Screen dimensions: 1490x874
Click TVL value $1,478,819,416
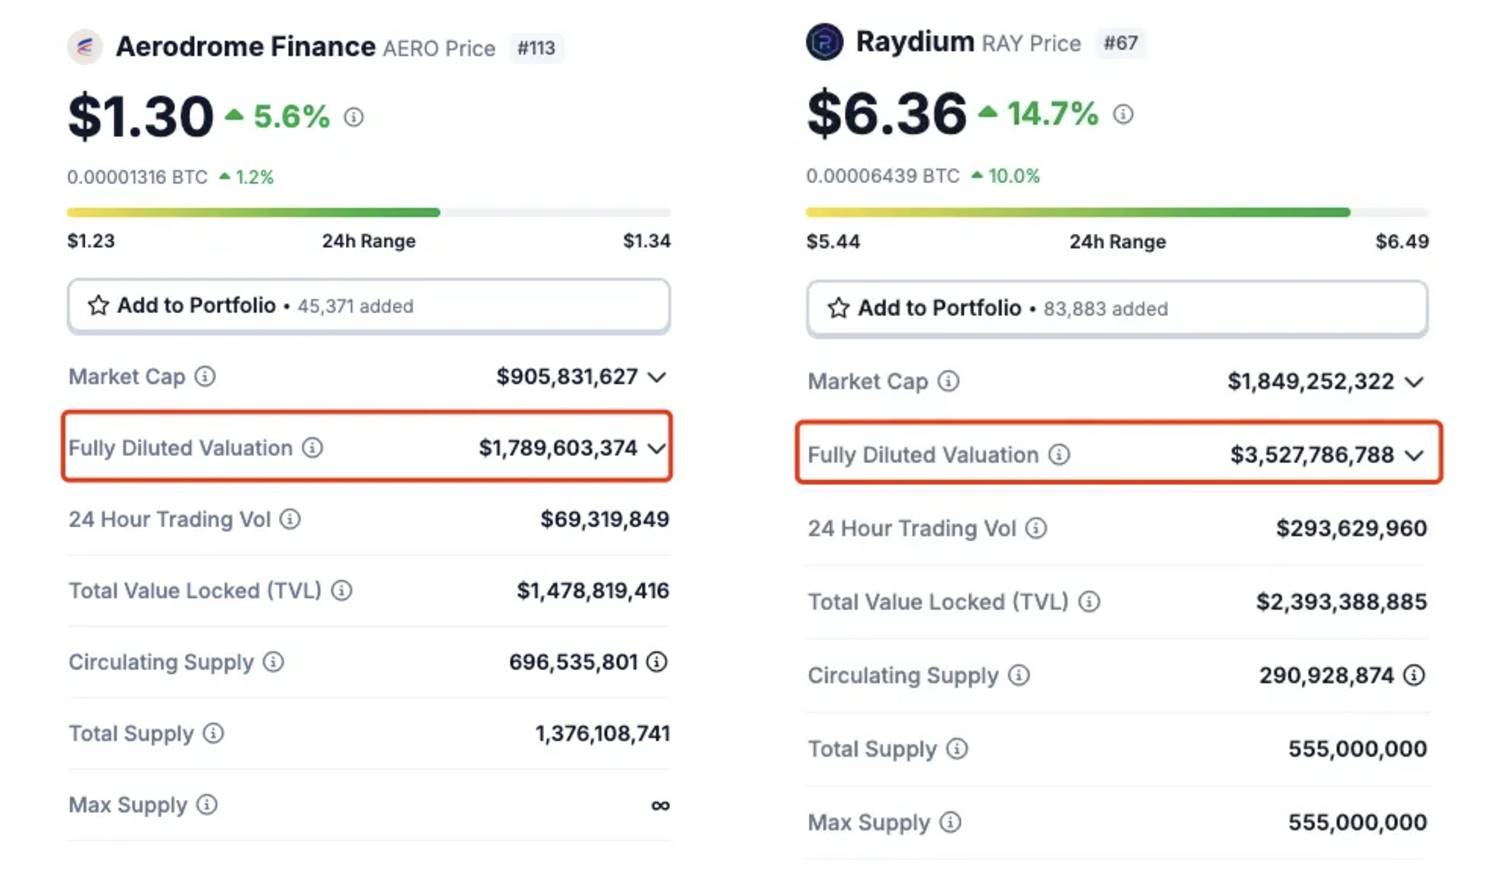point(593,590)
